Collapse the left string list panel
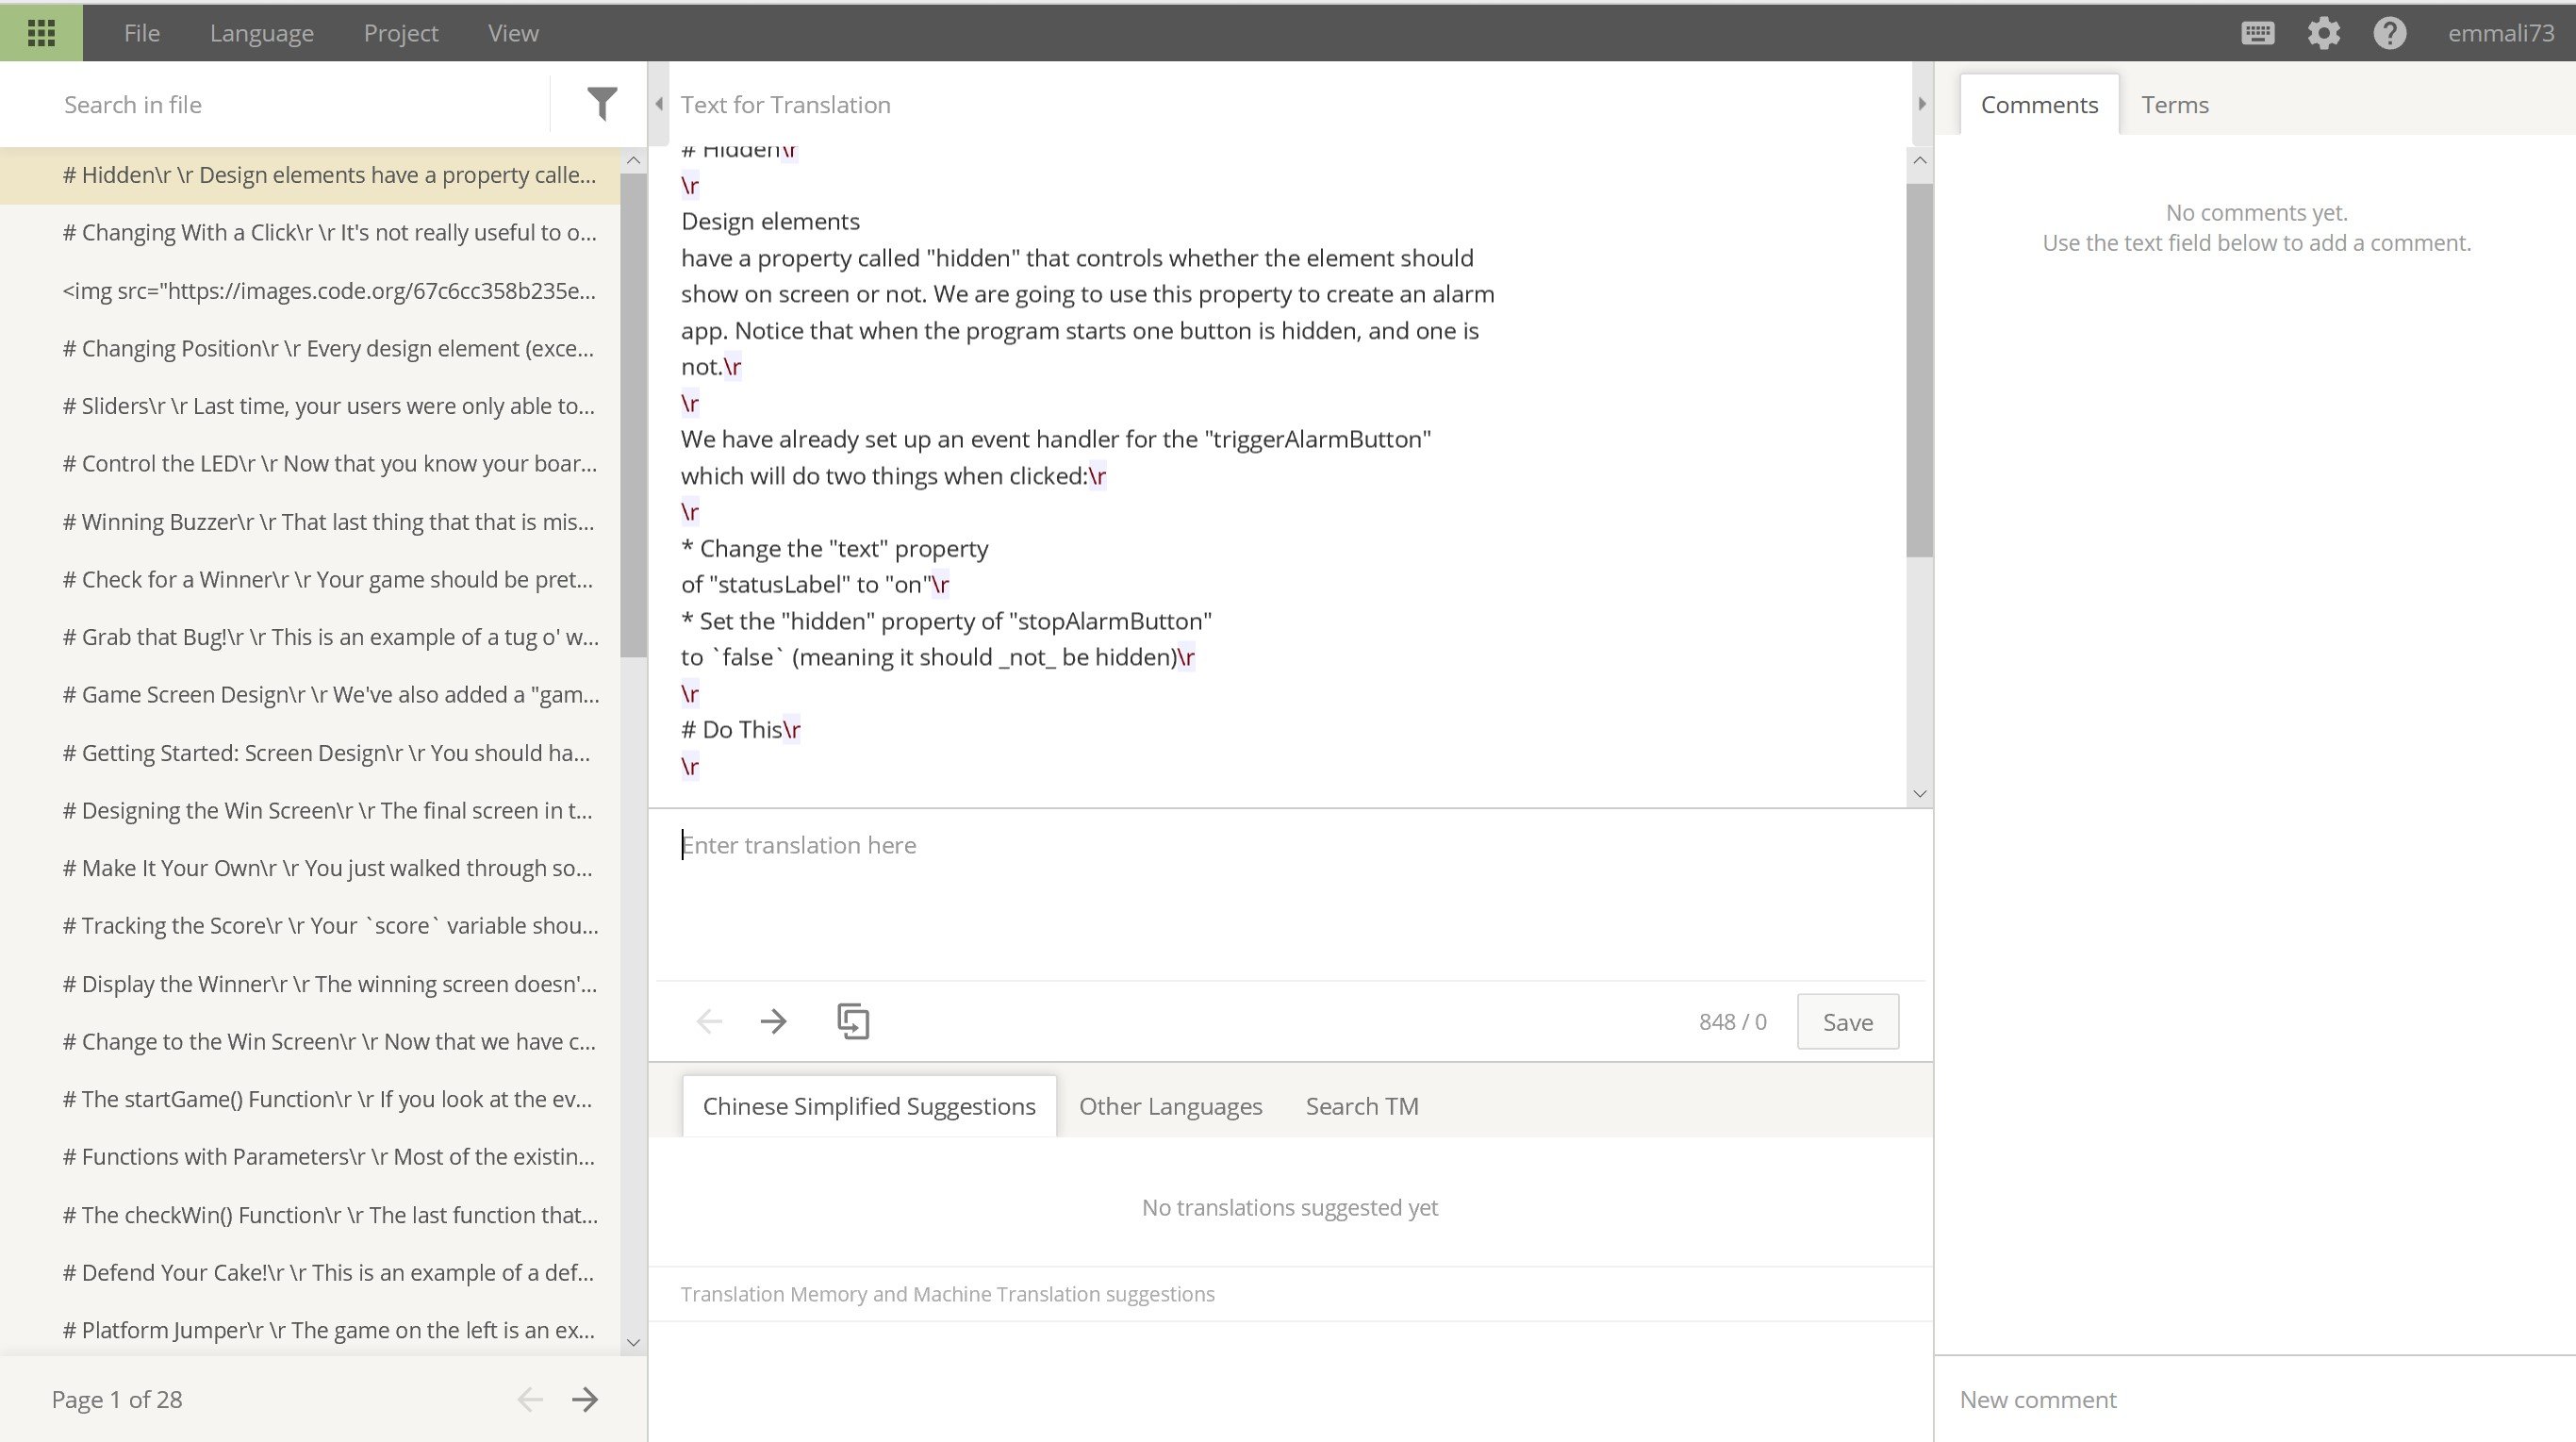2576x1442 pixels. pyautogui.click(x=659, y=104)
